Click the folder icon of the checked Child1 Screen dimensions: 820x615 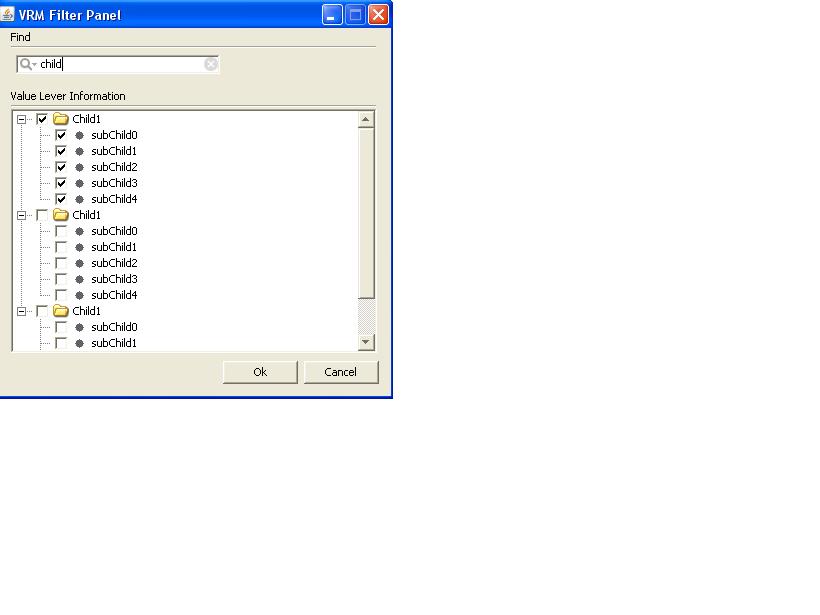(x=61, y=119)
